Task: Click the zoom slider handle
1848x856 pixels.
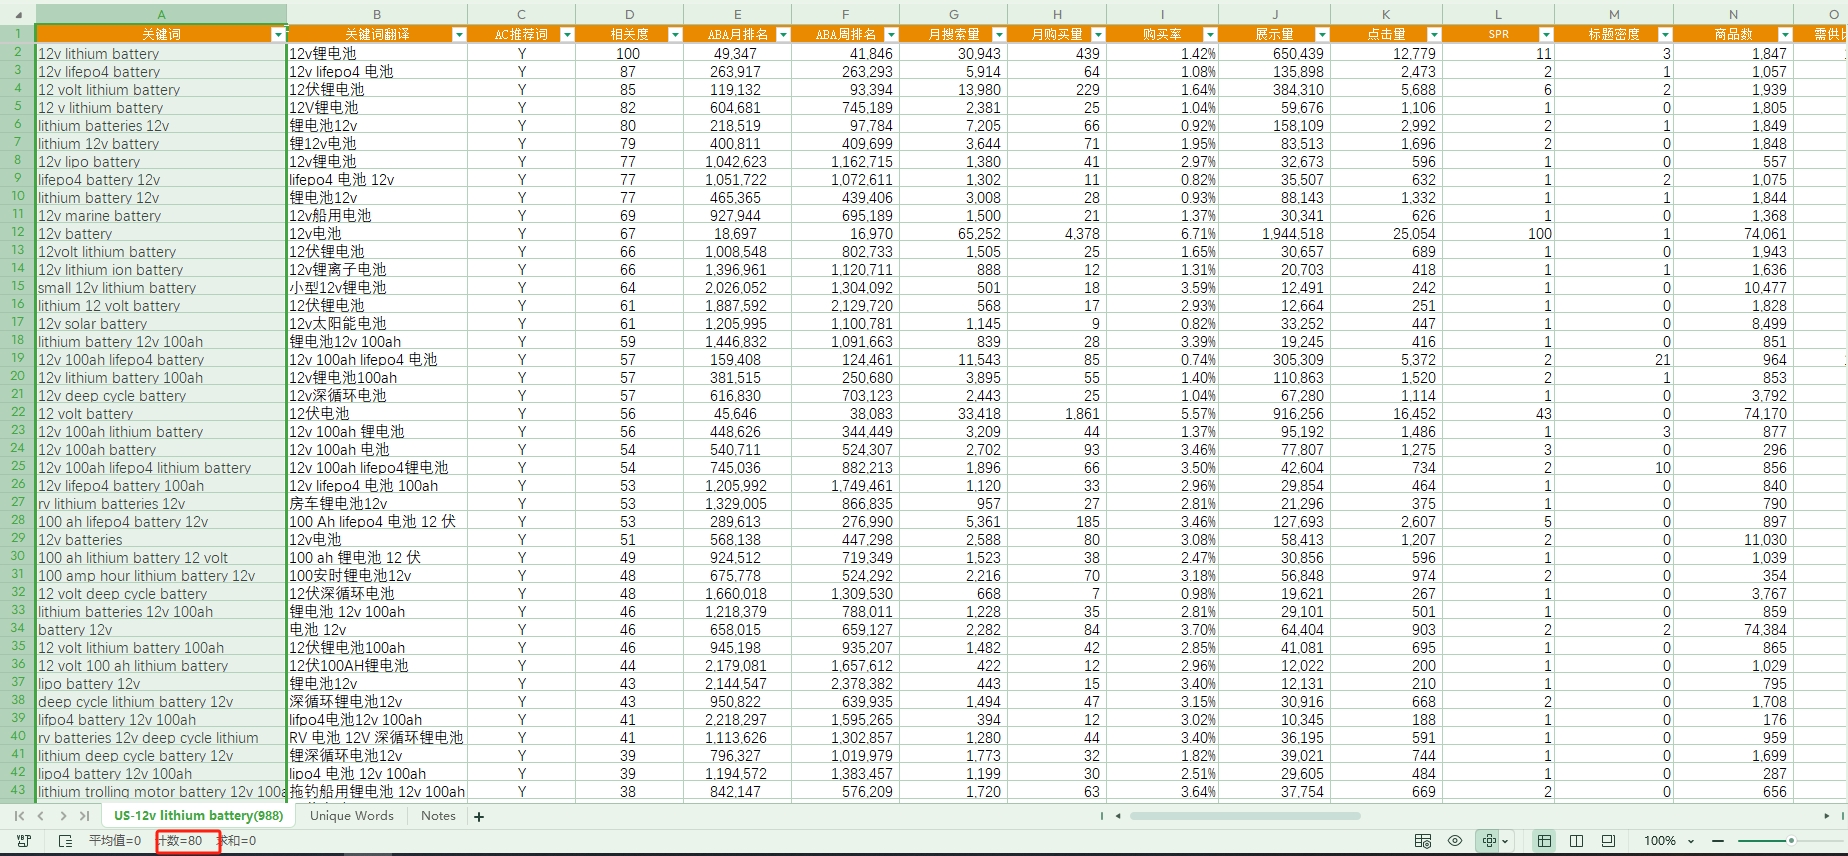Action: pos(1791,841)
